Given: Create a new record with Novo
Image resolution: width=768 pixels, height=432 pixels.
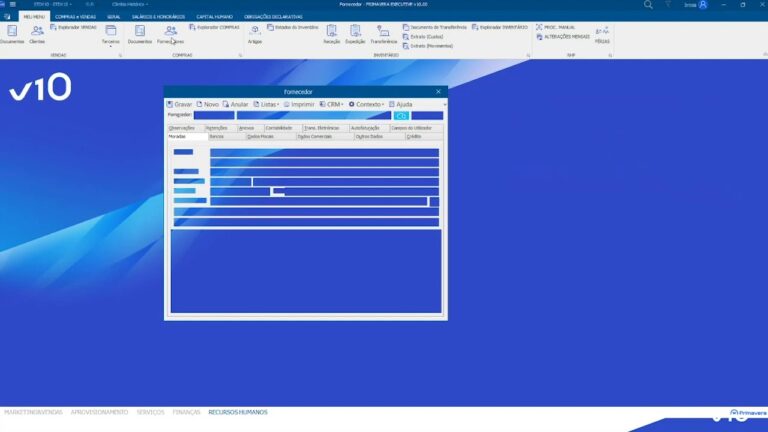Looking at the screenshot, I should (x=208, y=104).
